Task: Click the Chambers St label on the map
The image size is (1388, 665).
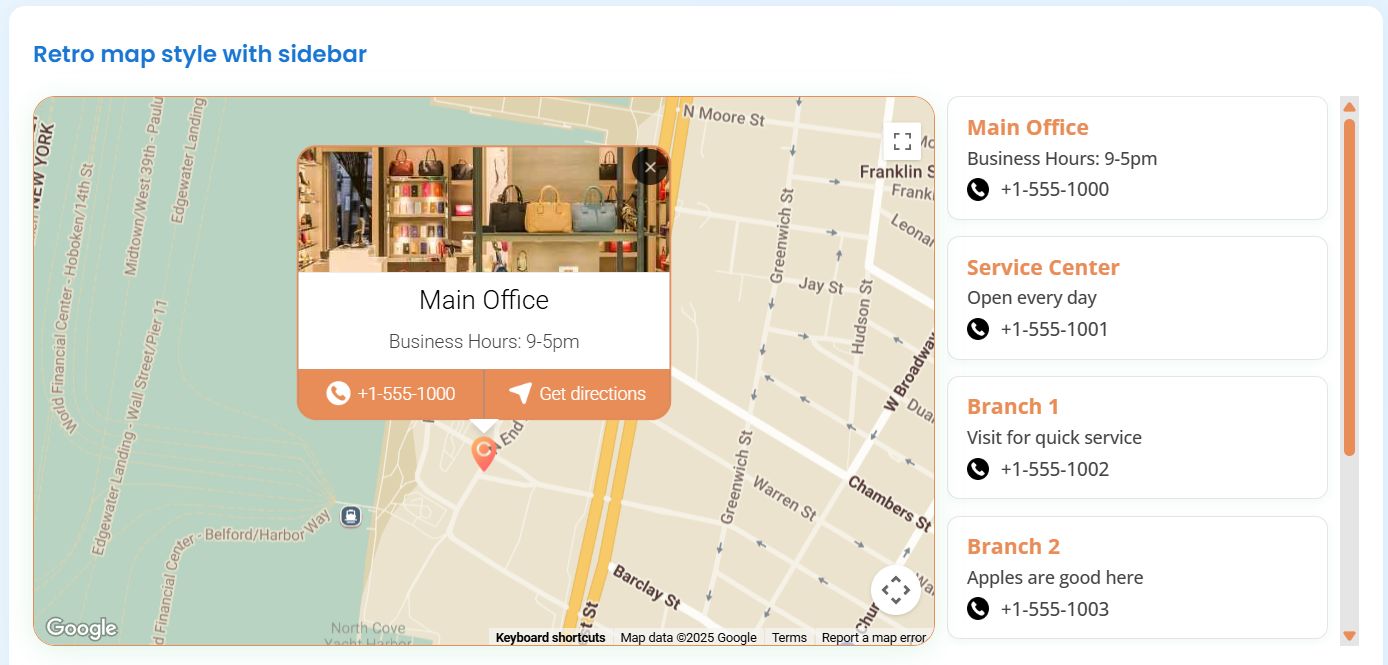Action: click(889, 503)
